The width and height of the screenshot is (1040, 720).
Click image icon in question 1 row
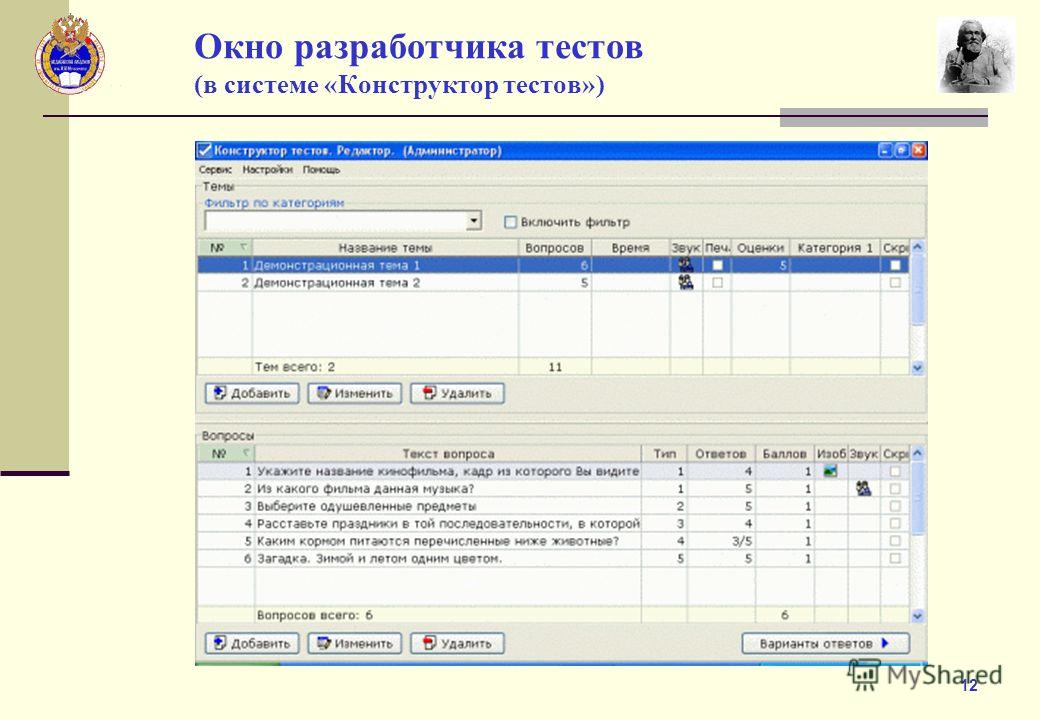[x=830, y=471]
